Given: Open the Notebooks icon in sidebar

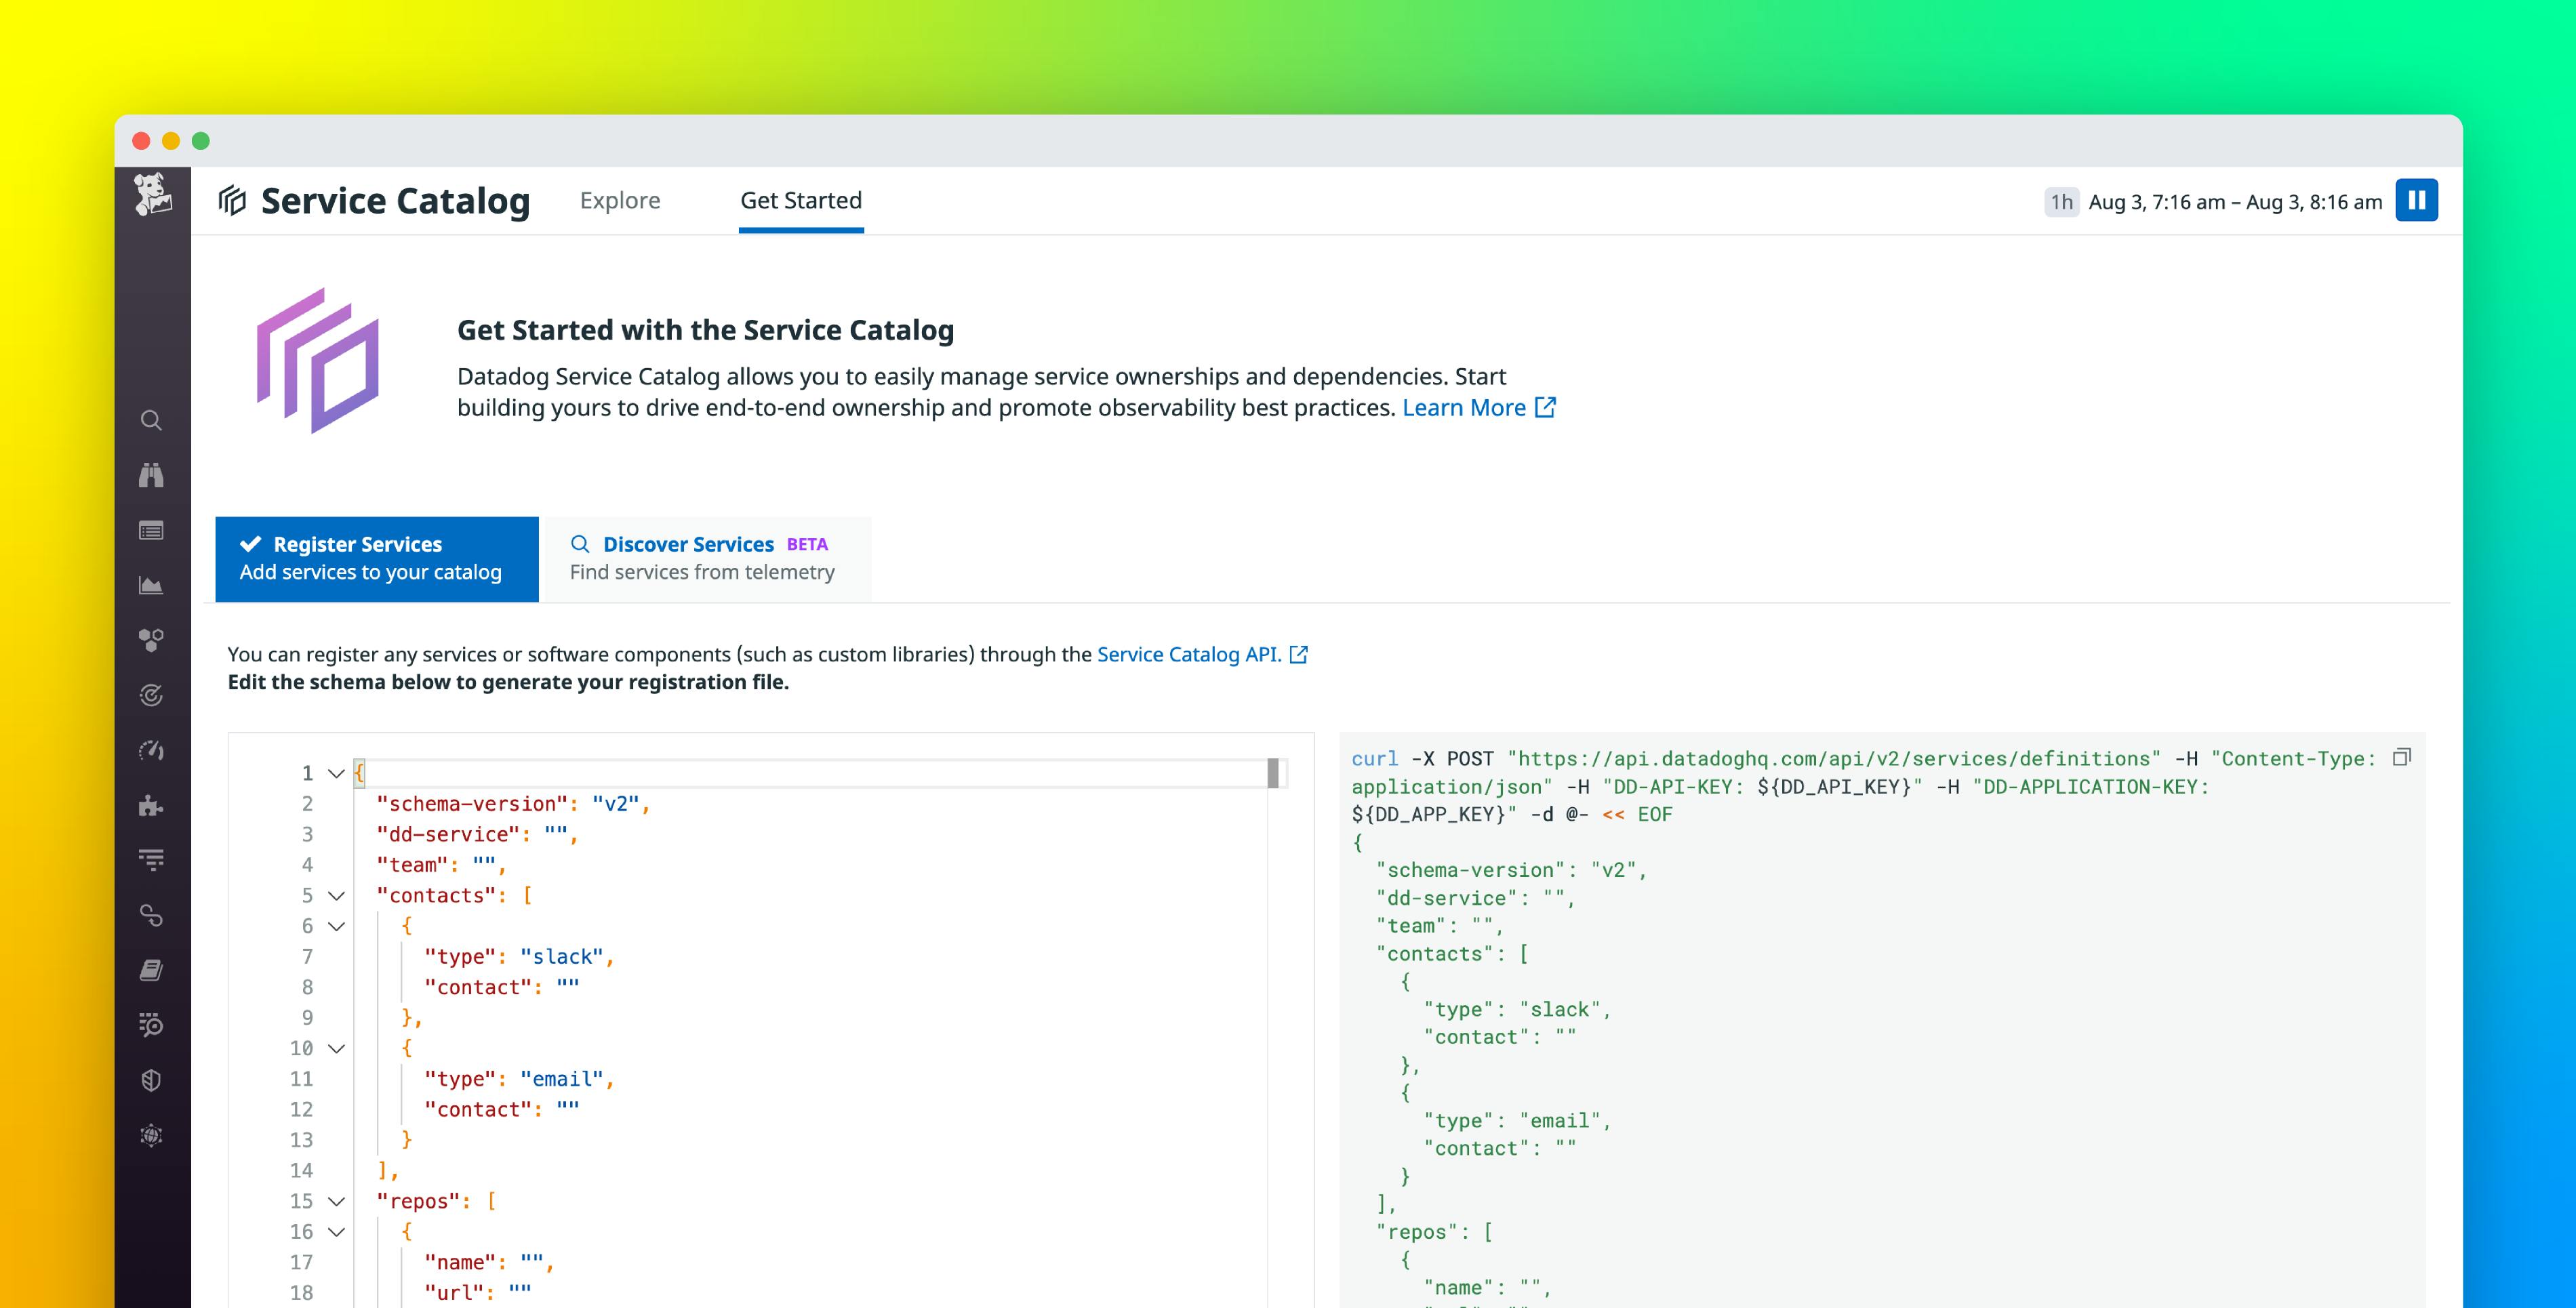Looking at the screenshot, I should tap(152, 969).
